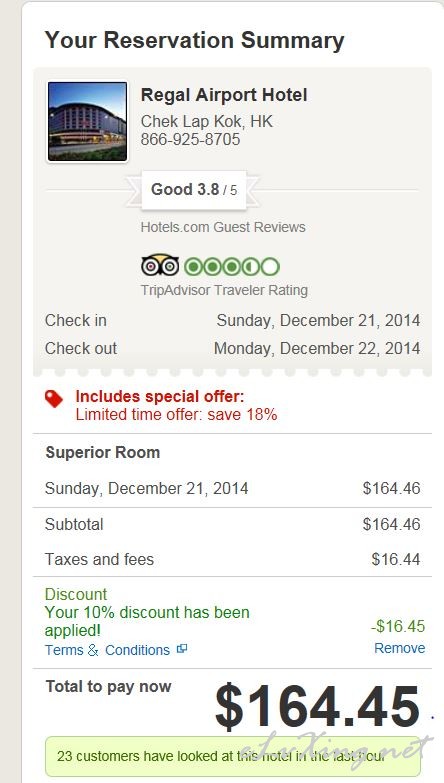Click the Monday, December 22 check-out date

coord(317,349)
